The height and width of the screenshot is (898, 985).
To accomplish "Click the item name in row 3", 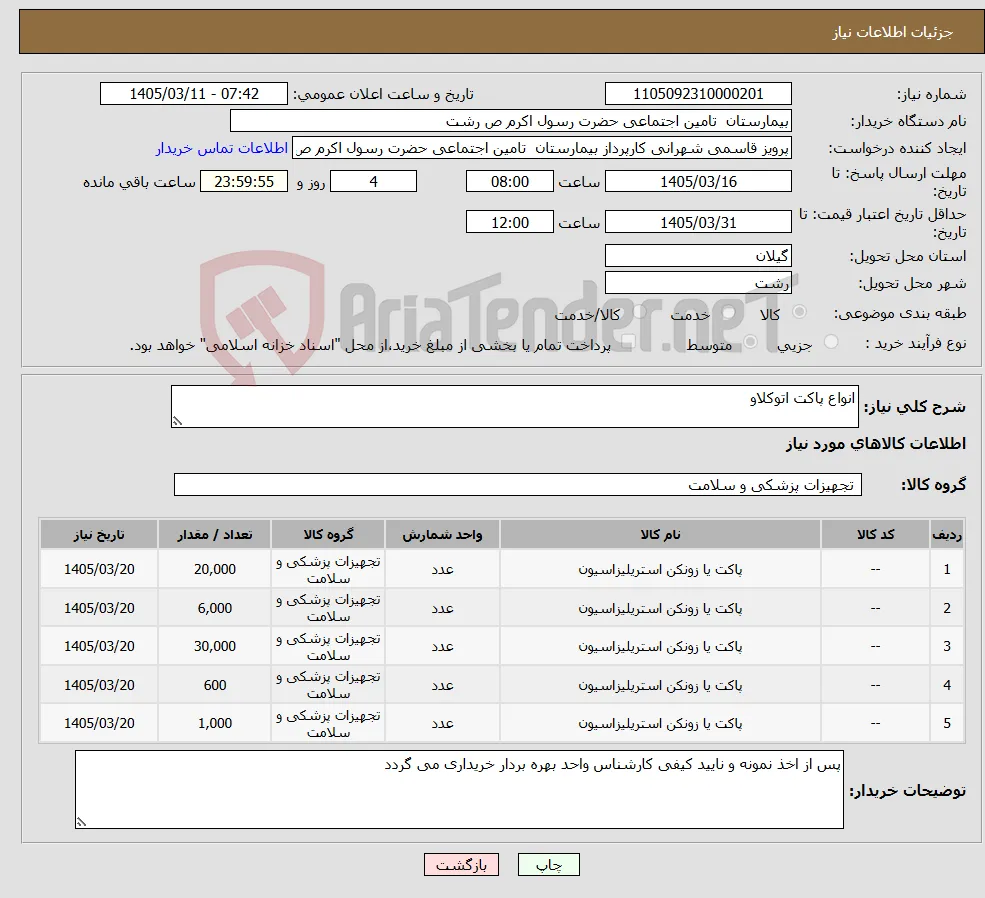I will (660, 647).
